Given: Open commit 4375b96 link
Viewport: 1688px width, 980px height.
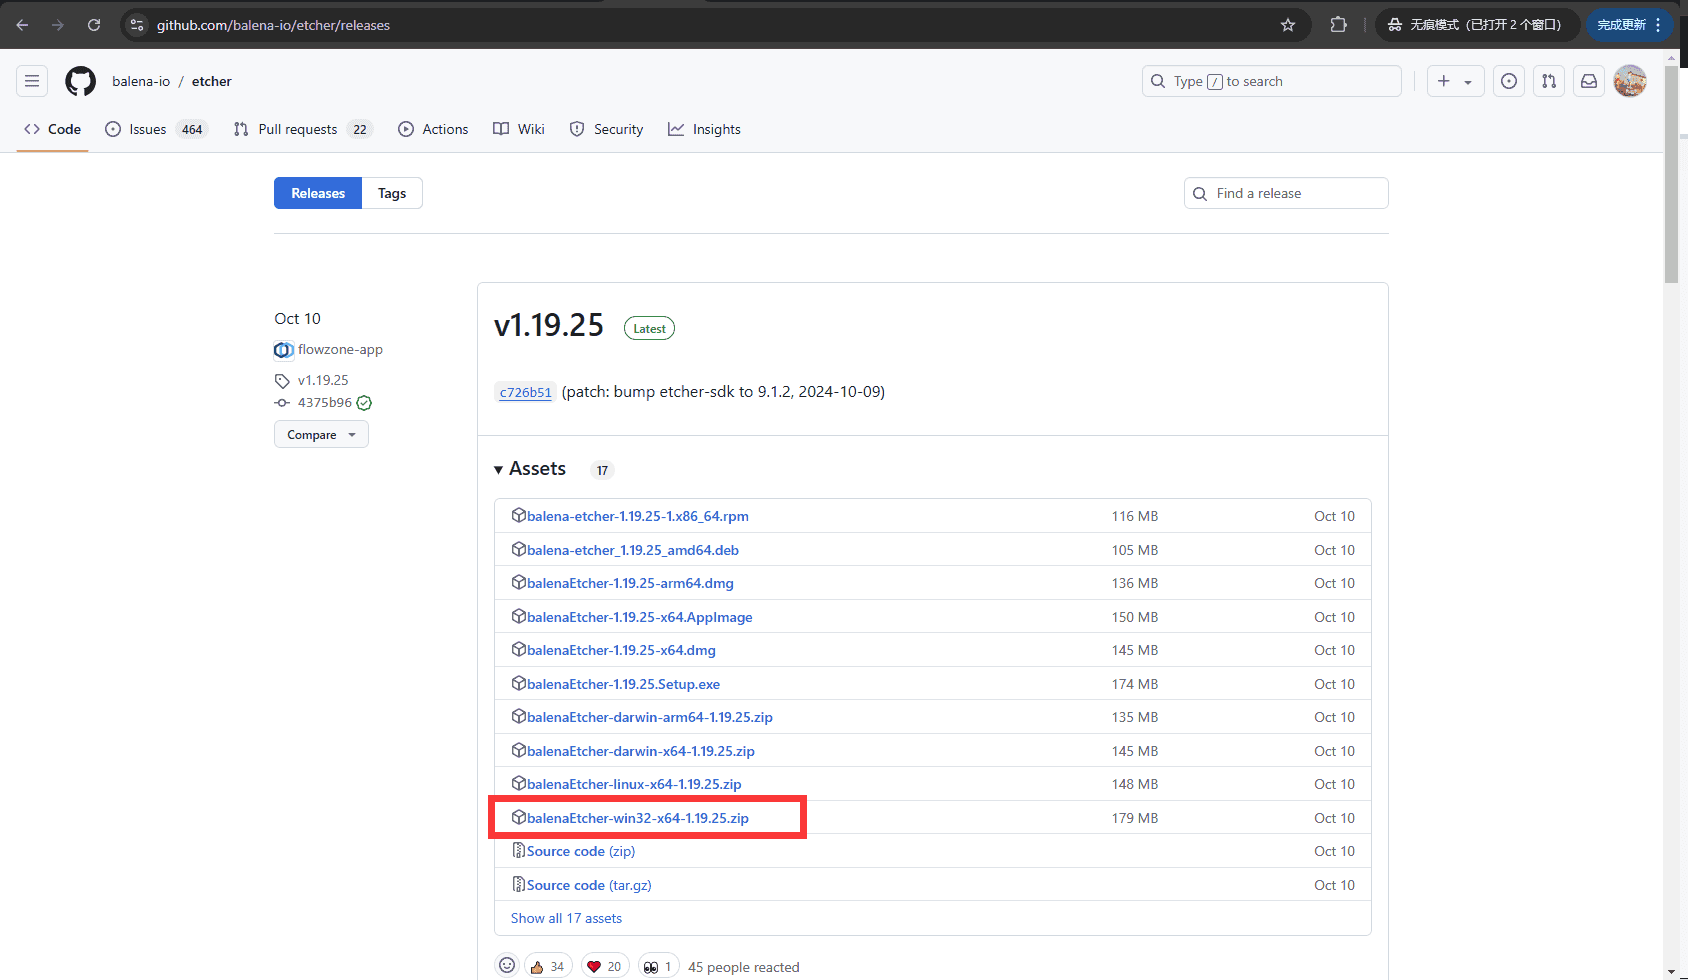Looking at the screenshot, I should (325, 402).
